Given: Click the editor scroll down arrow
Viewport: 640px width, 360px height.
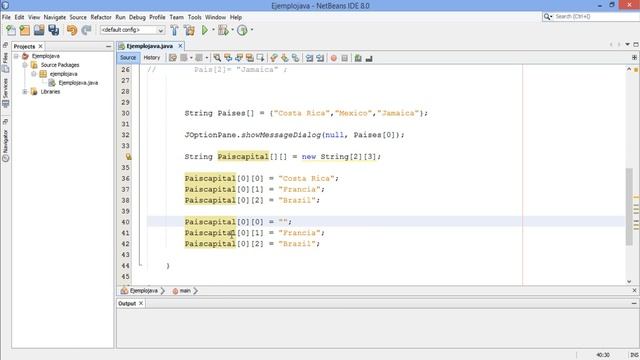Looking at the screenshot, I should pos(629,281).
